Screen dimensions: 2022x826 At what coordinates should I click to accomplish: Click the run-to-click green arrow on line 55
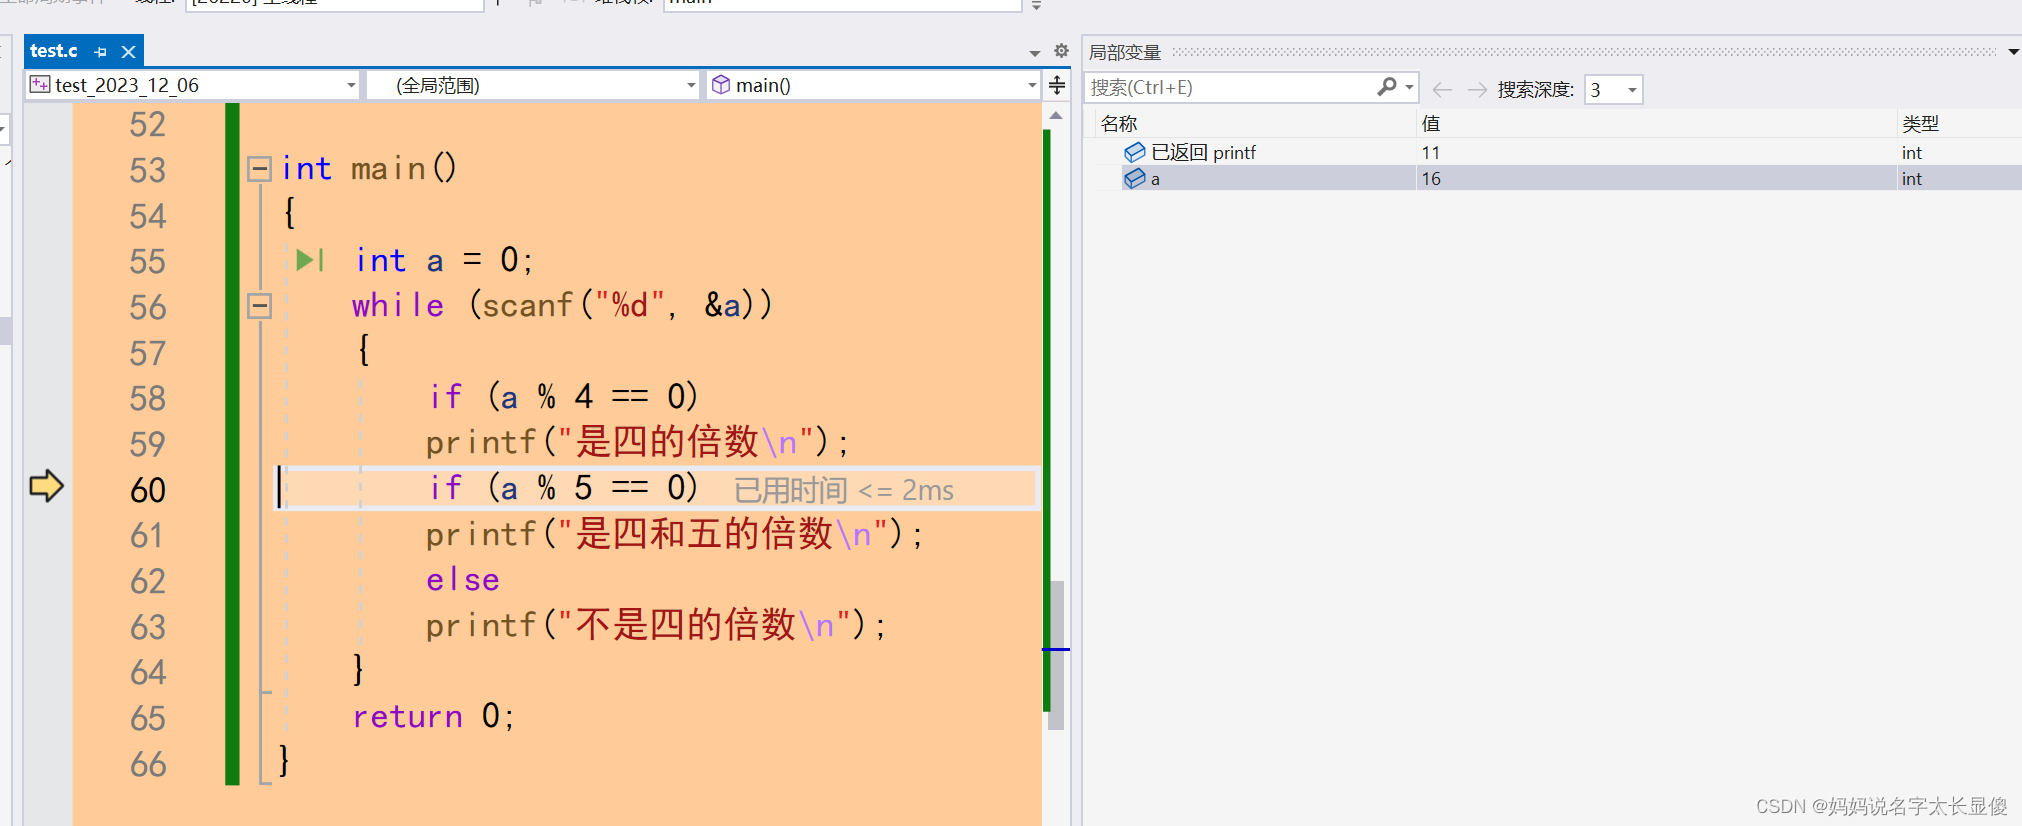click(309, 260)
